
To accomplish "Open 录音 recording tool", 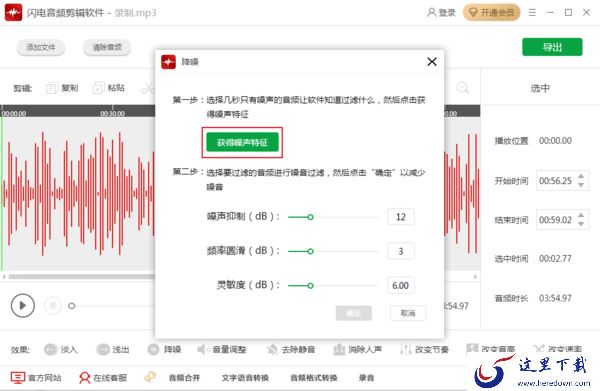I will pos(366,378).
